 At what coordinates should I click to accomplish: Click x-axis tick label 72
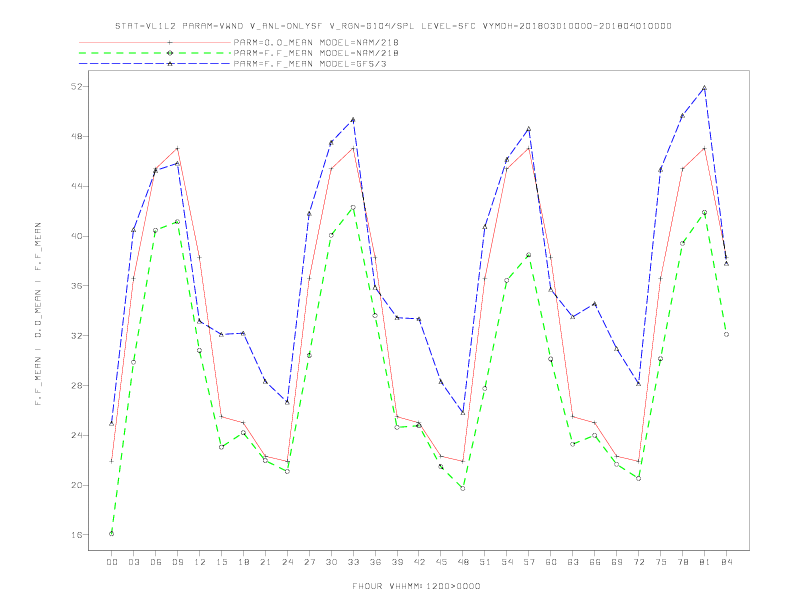[x=638, y=562]
